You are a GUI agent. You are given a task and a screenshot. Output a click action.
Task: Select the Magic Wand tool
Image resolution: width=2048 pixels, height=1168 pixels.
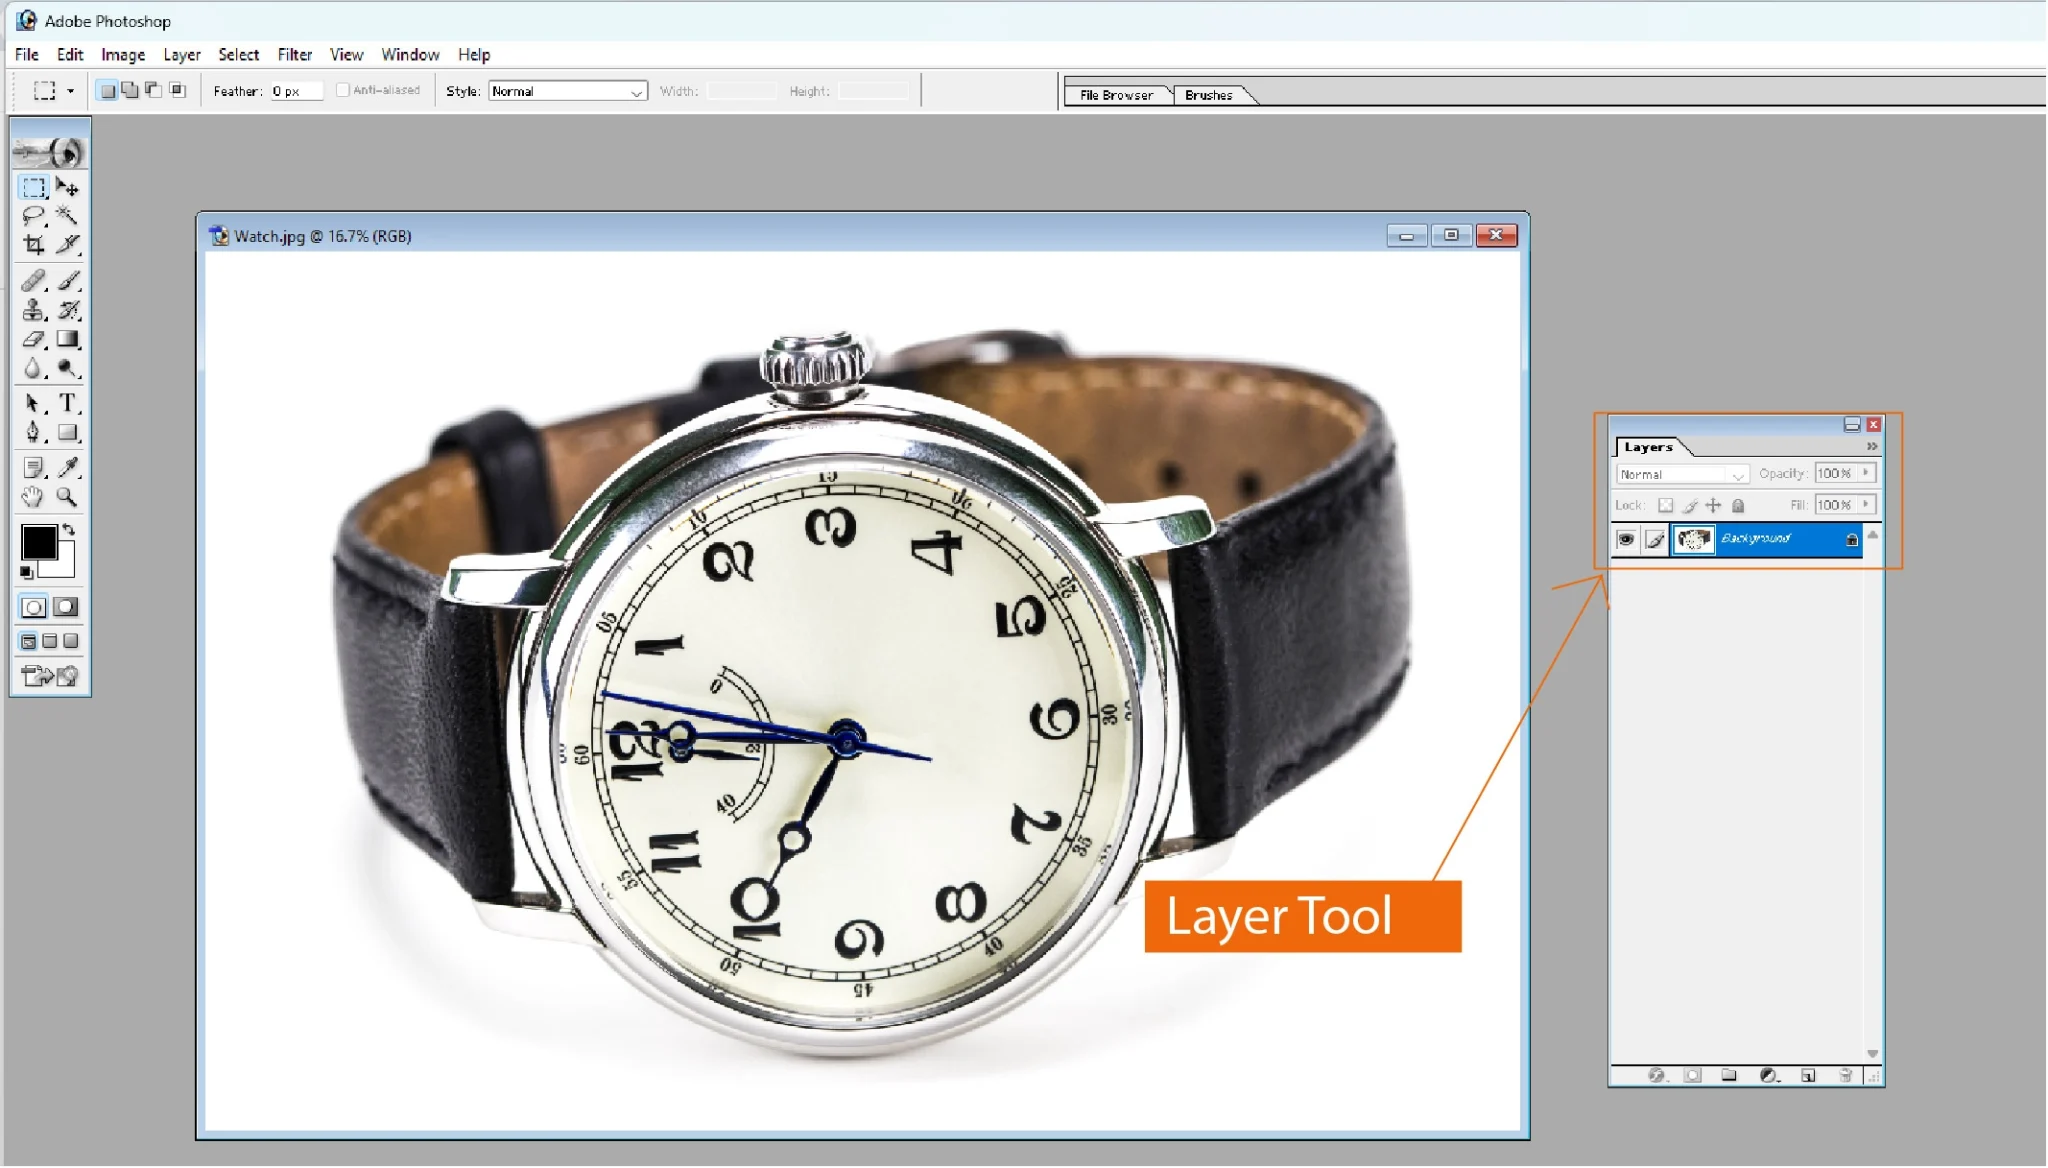coord(67,215)
